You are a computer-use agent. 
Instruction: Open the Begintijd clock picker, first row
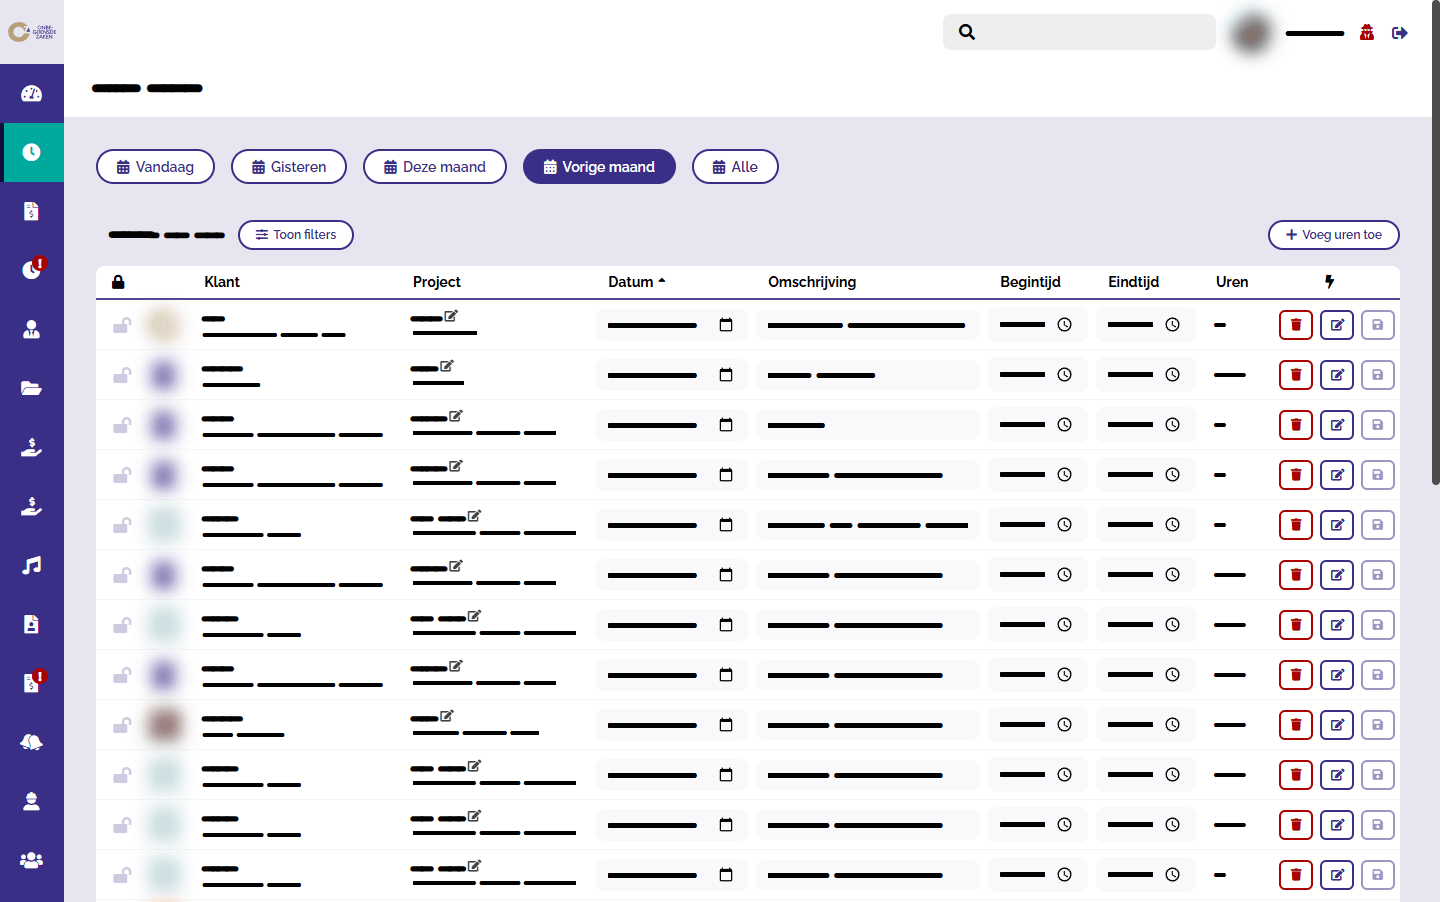coord(1065,324)
